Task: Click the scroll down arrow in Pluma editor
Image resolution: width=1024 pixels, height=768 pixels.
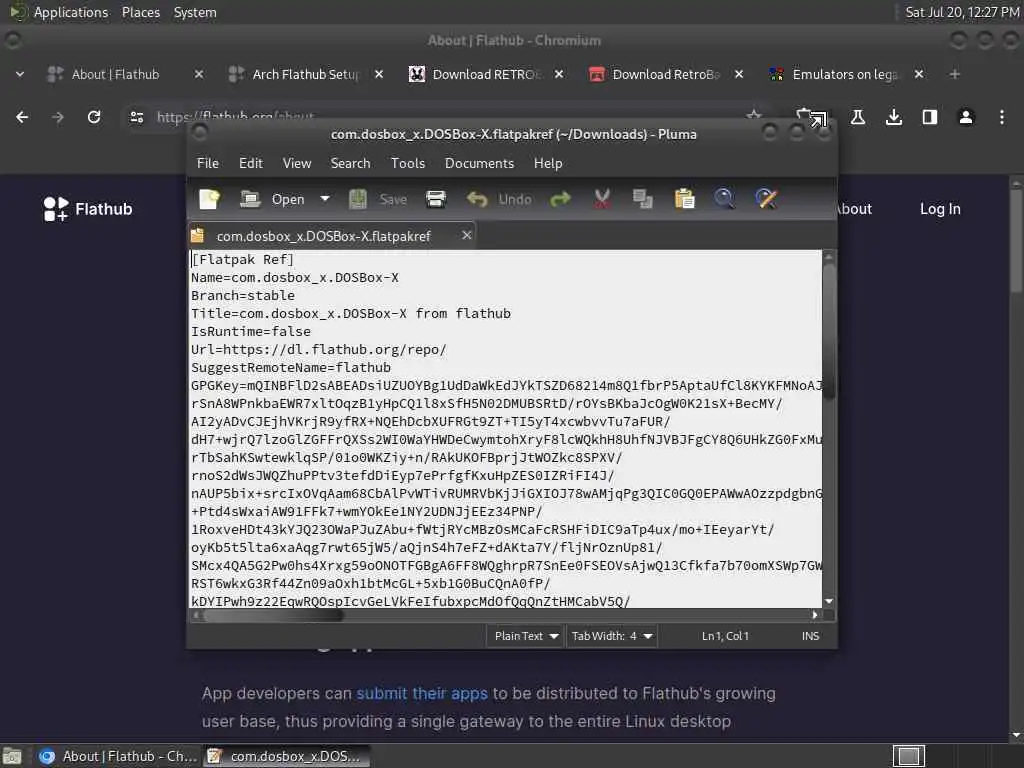Action: point(829,601)
